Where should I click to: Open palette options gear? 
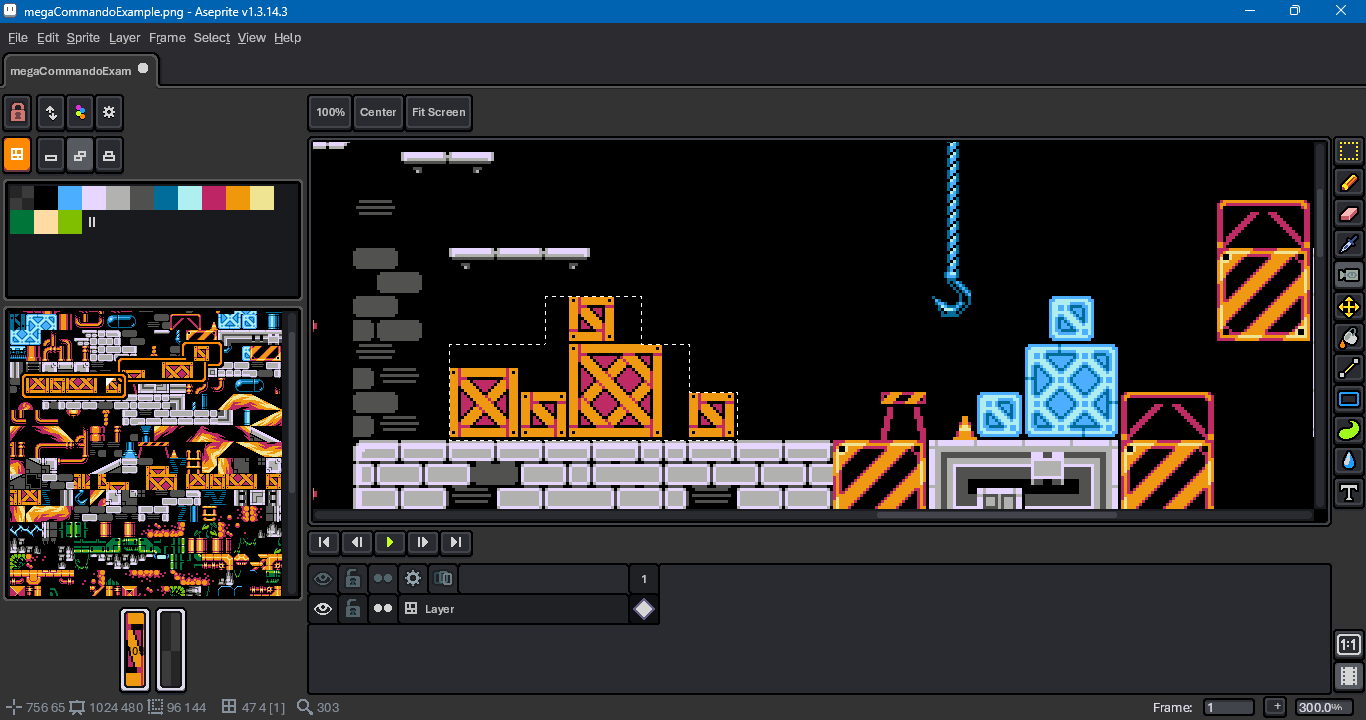click(109, 113)
